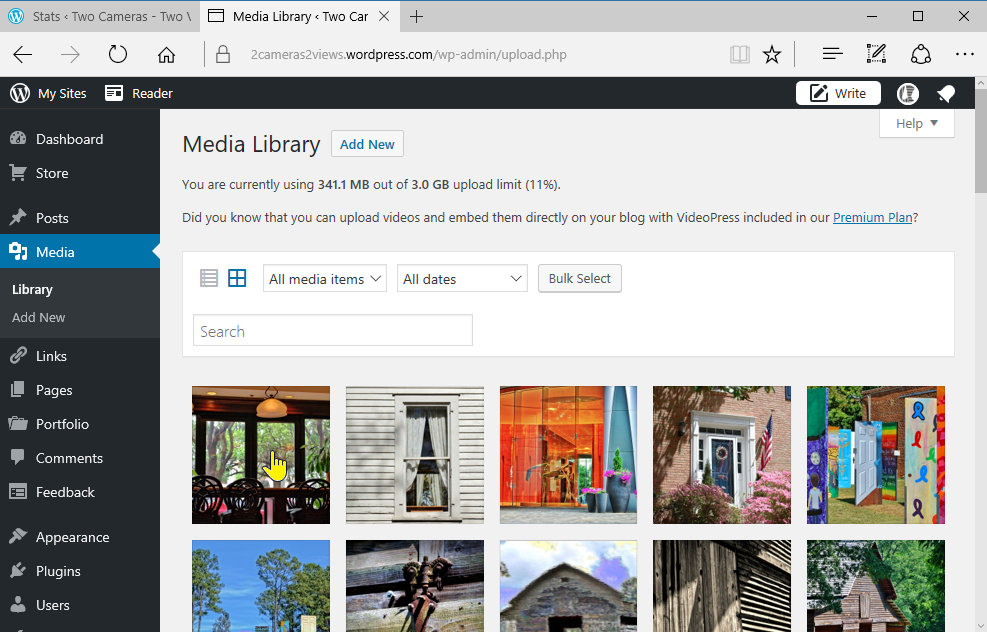This screenshot has height=632, width=987.
Task: Expand the Help panel tab
Action: pos(917,123)
